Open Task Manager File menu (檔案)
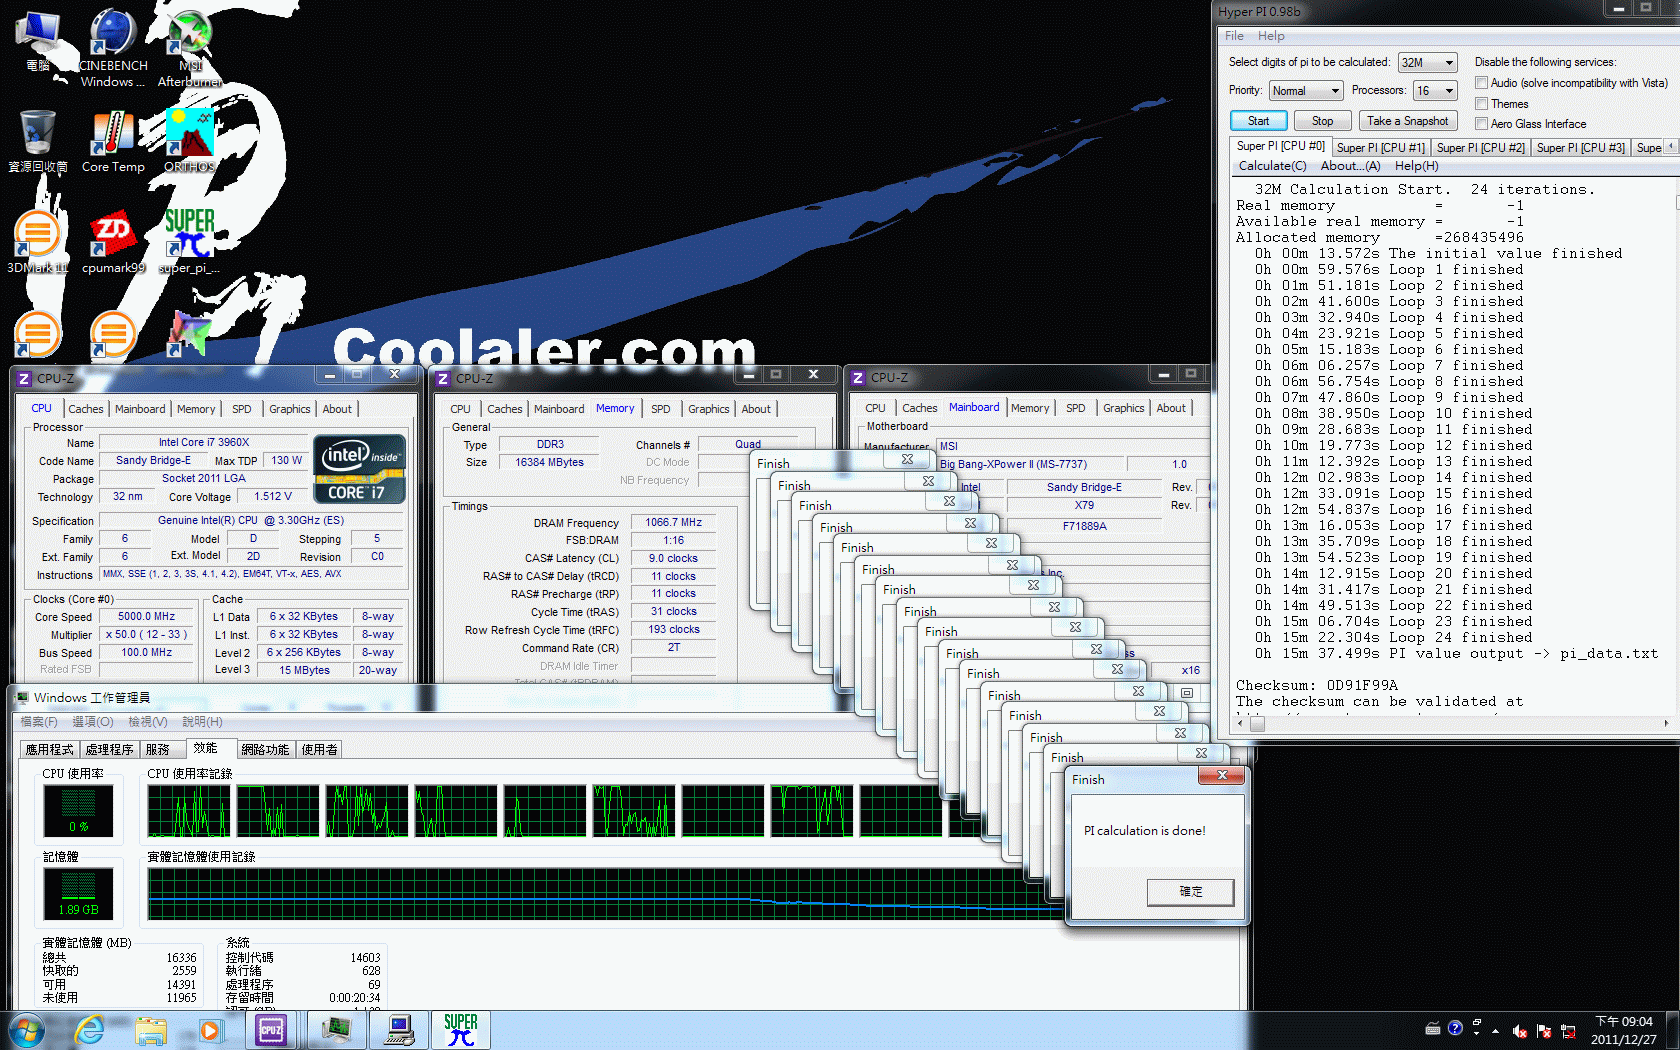1680x1050 pixels. (39, 722)
